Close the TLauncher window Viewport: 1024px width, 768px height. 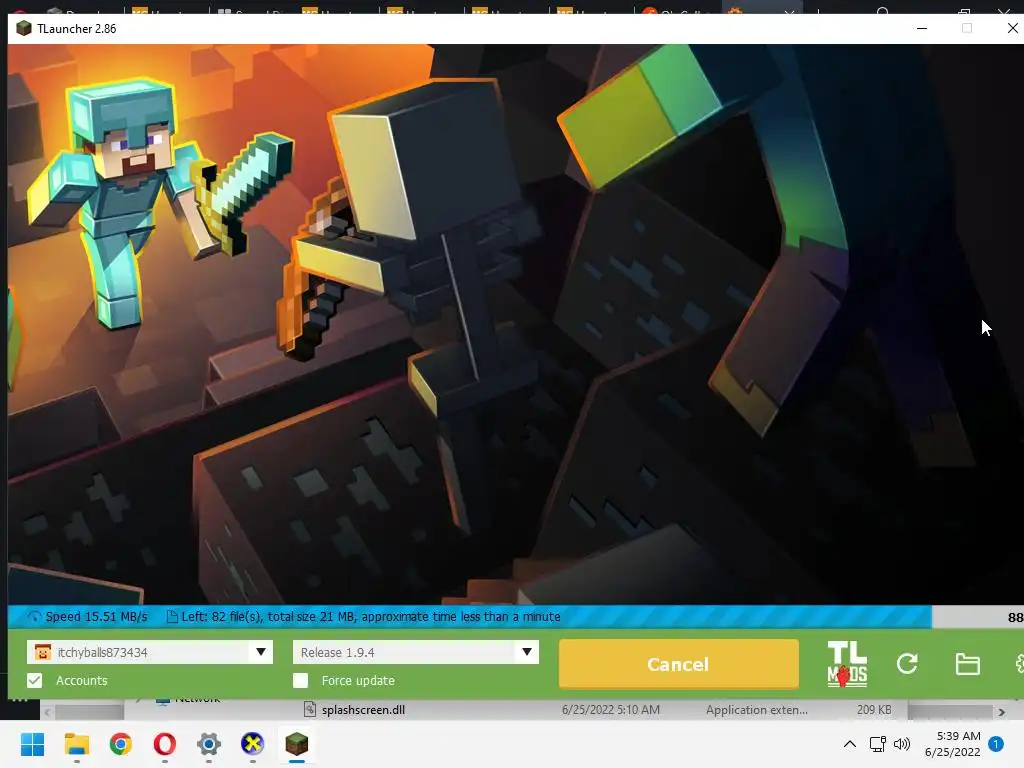[x=1012, y=28]
